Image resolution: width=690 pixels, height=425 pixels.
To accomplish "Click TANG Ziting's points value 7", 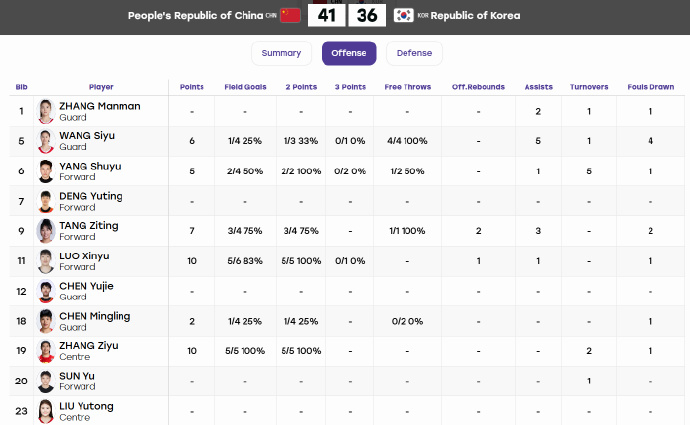I will click(192, 231).
